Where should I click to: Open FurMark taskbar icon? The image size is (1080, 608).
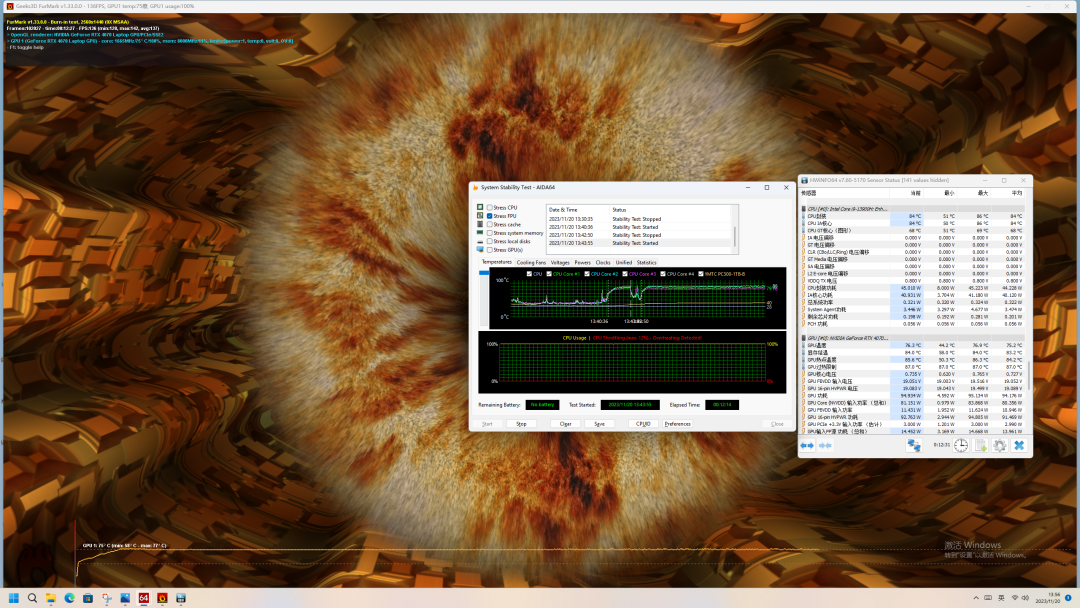(x=163, y=598)
